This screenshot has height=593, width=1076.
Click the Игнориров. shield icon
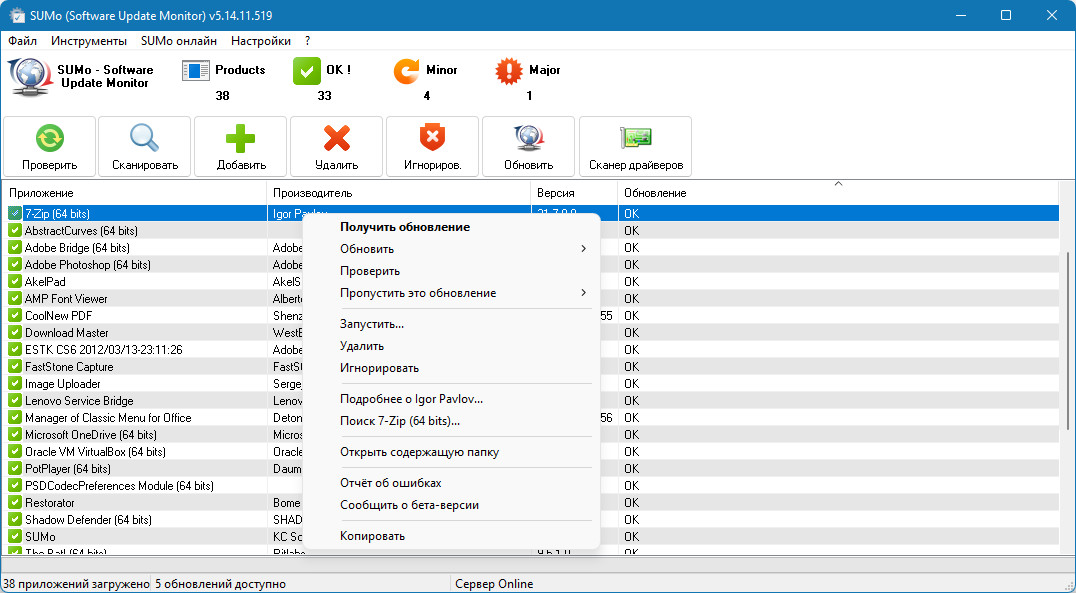pos(432,138)
